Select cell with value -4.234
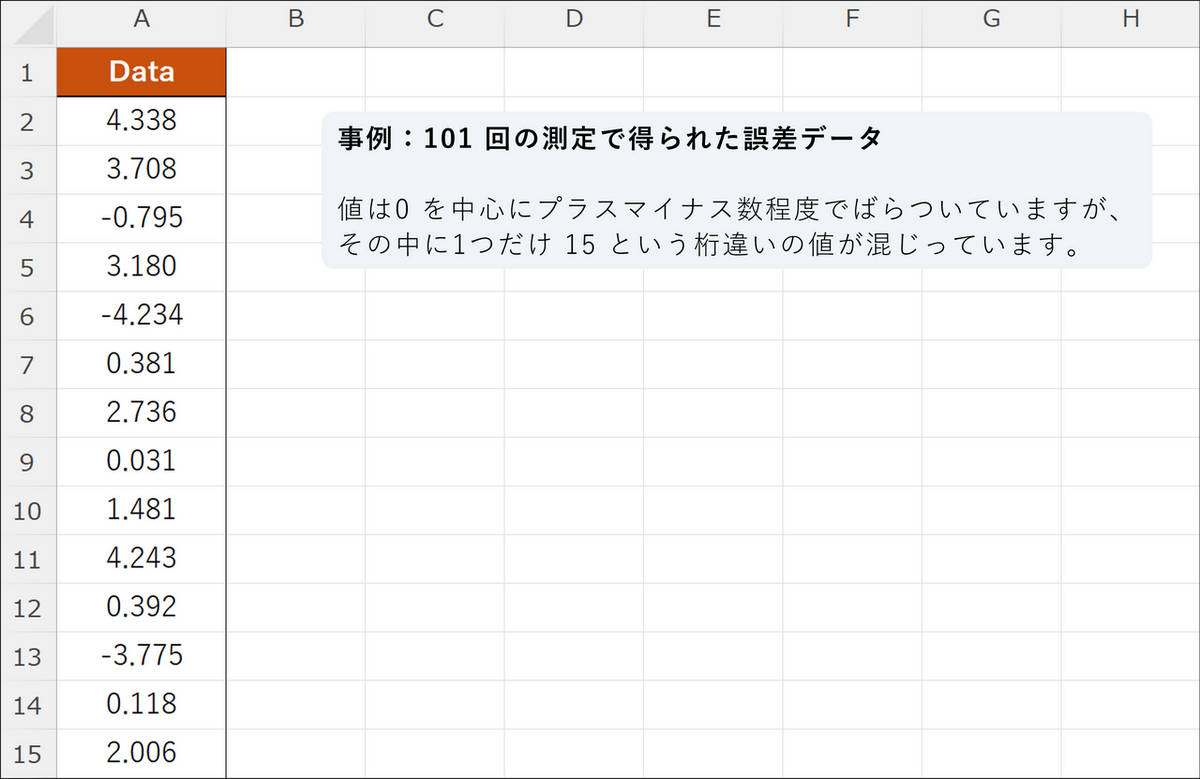 pos(141,315)
